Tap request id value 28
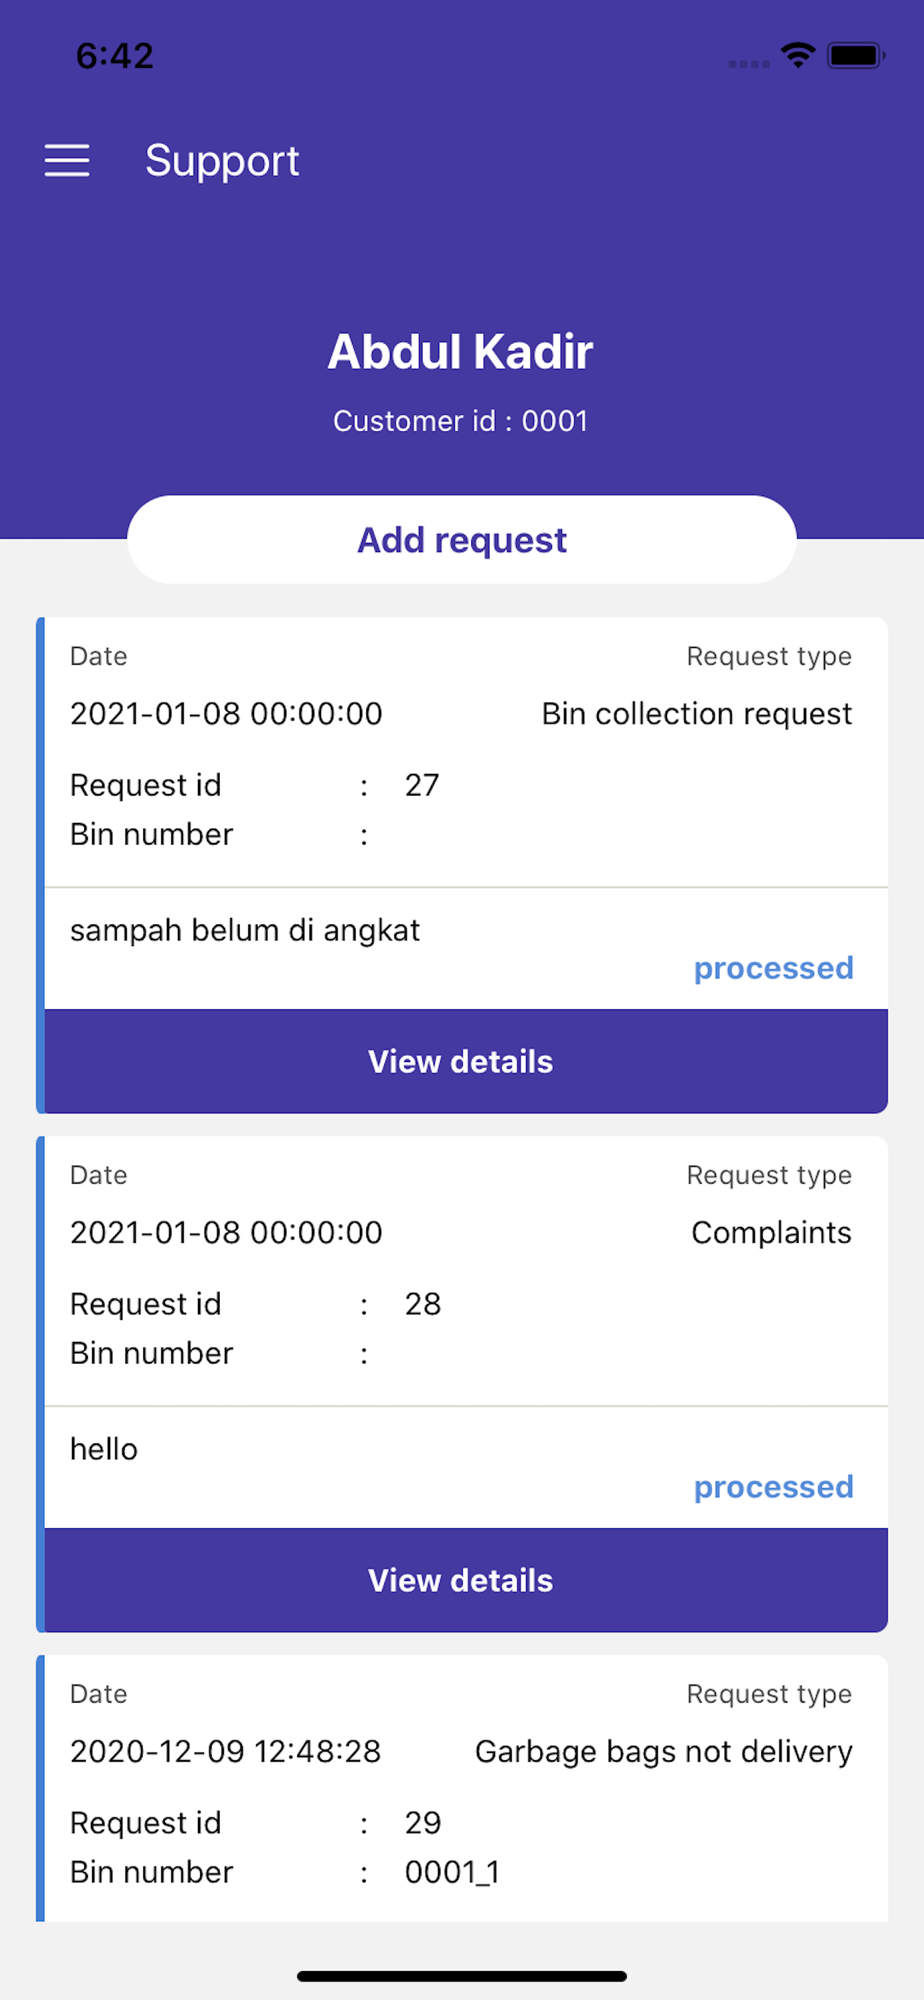 423,1304
